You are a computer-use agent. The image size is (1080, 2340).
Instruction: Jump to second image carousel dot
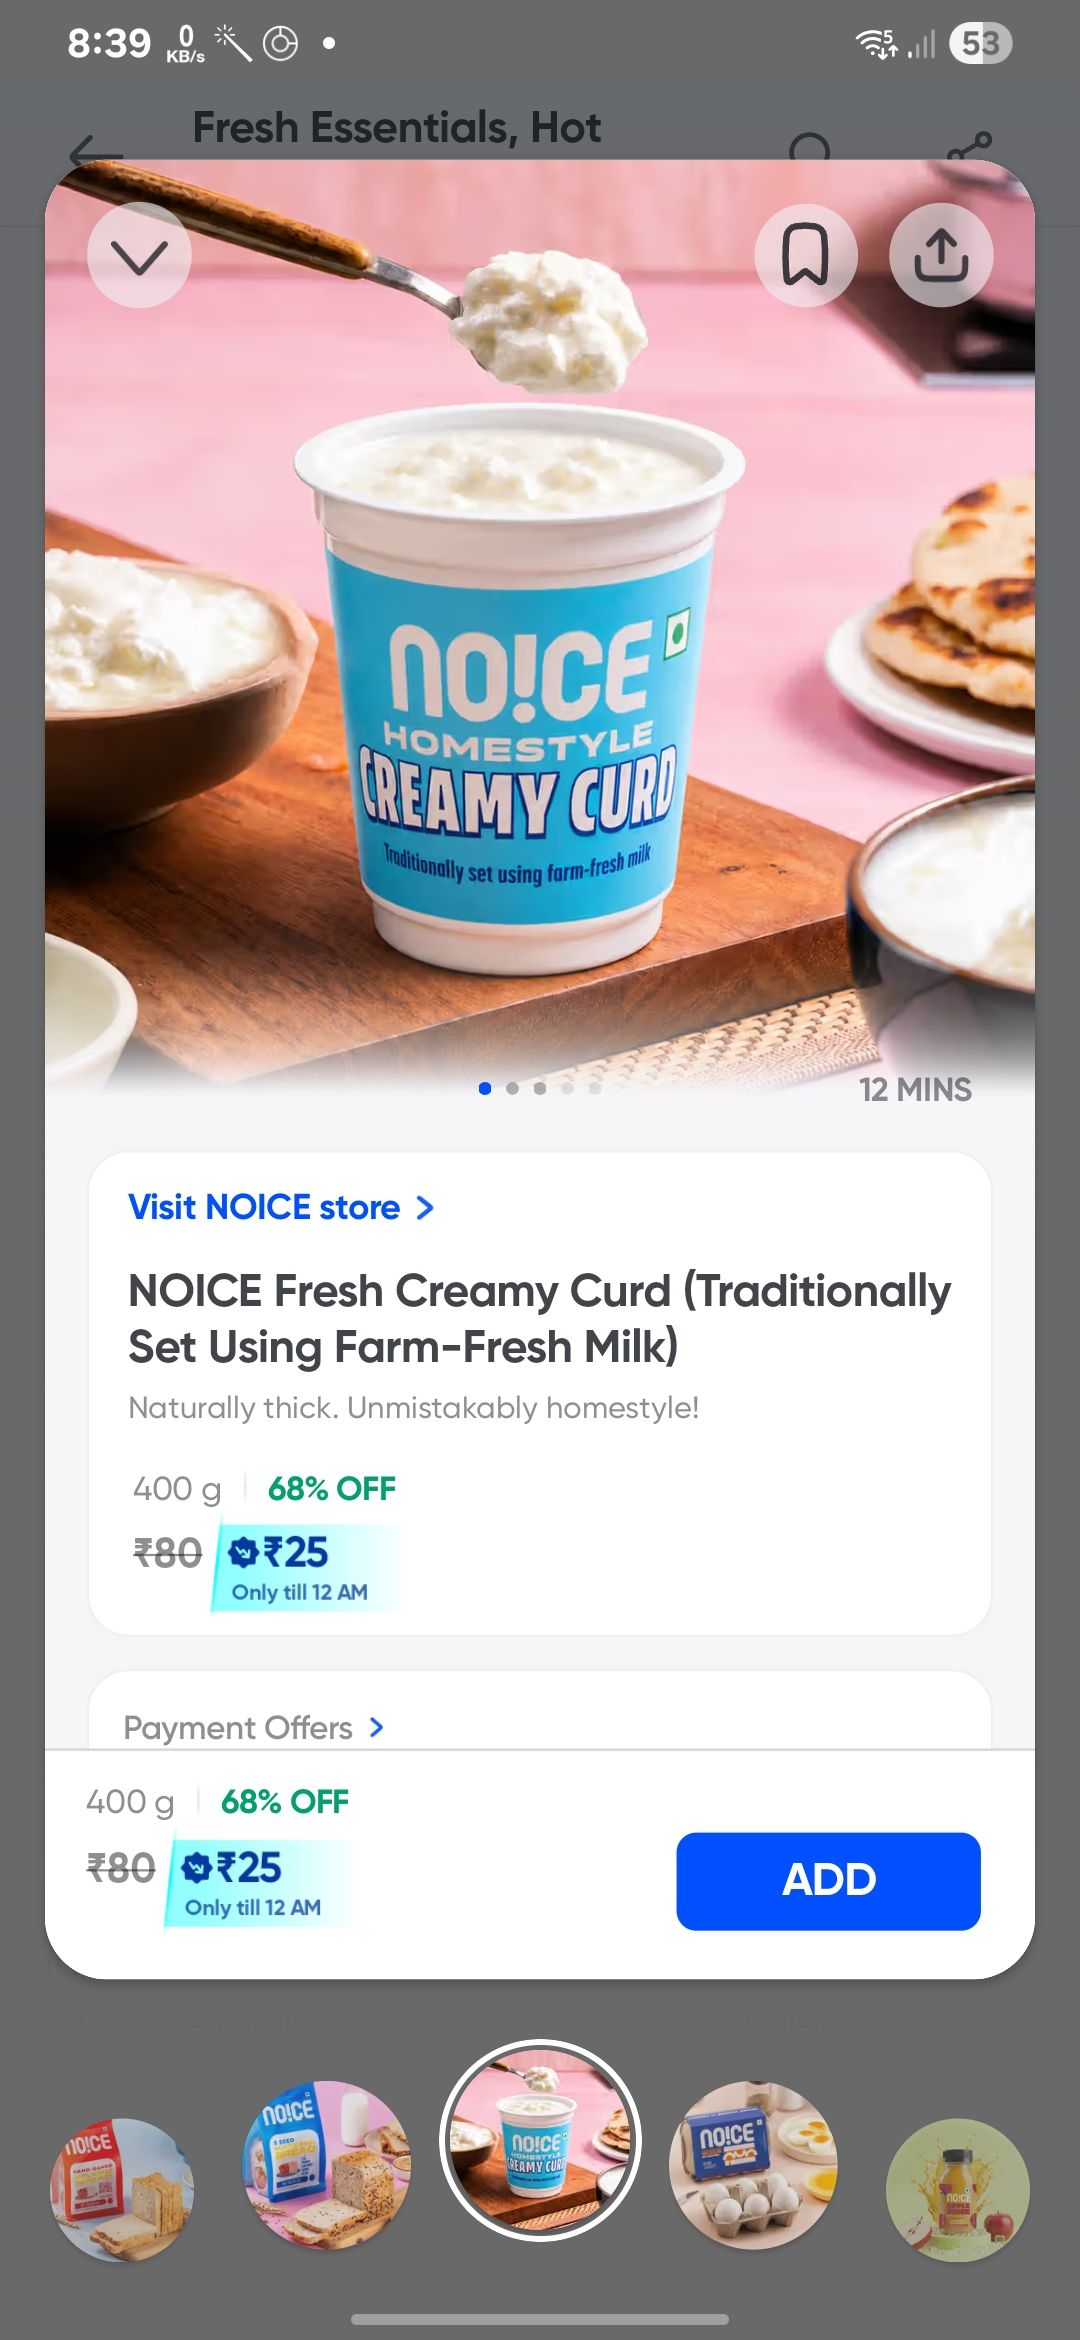[x=512, y=1088]
